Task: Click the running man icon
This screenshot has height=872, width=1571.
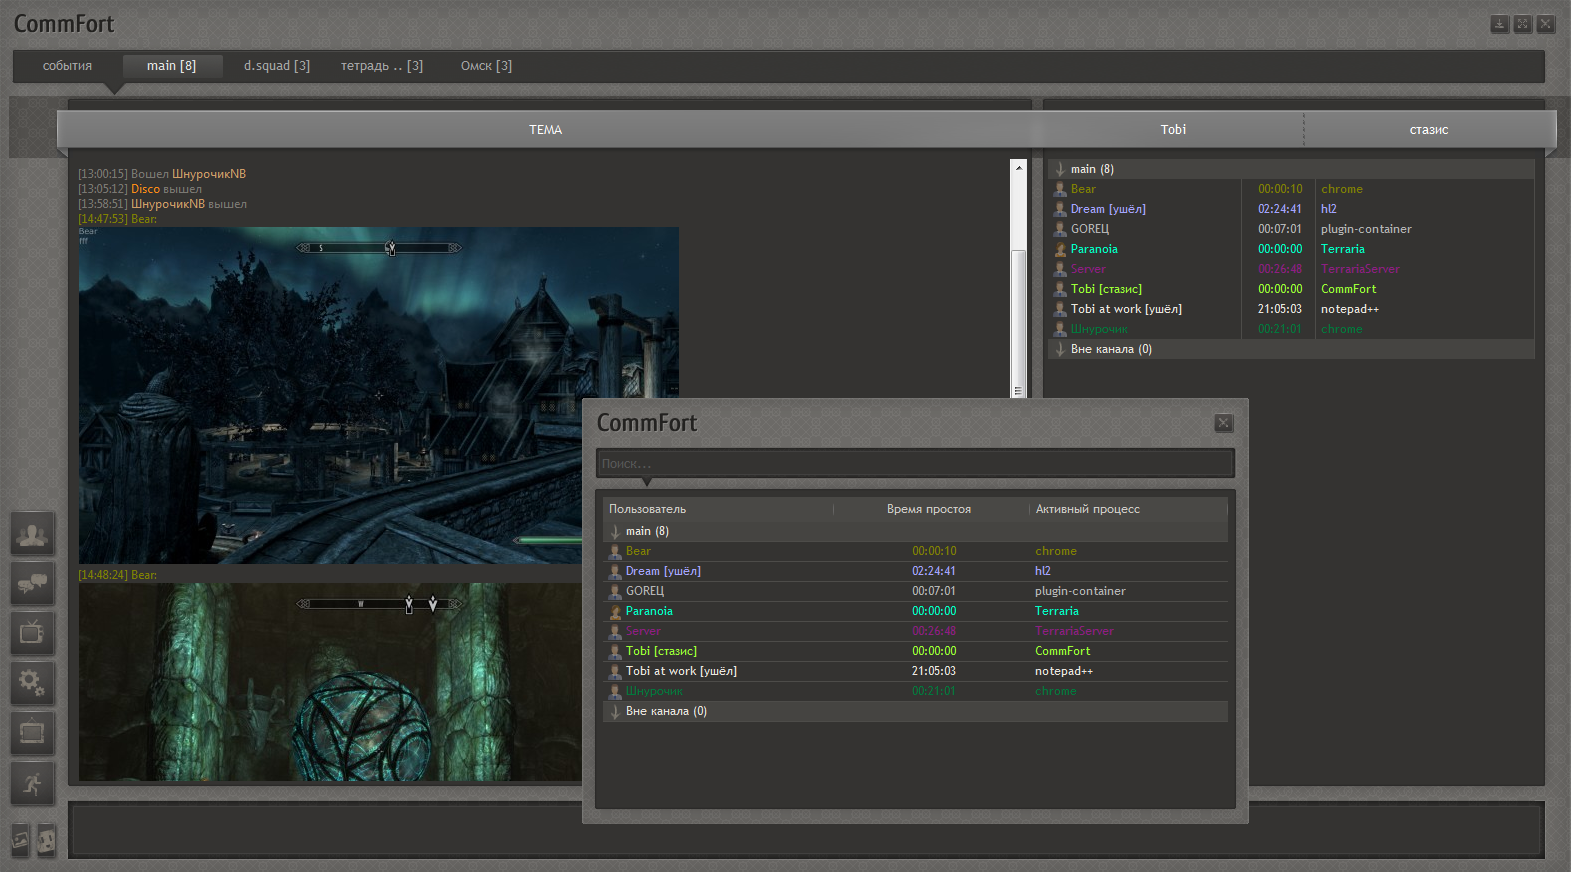Action: point(32,784)
